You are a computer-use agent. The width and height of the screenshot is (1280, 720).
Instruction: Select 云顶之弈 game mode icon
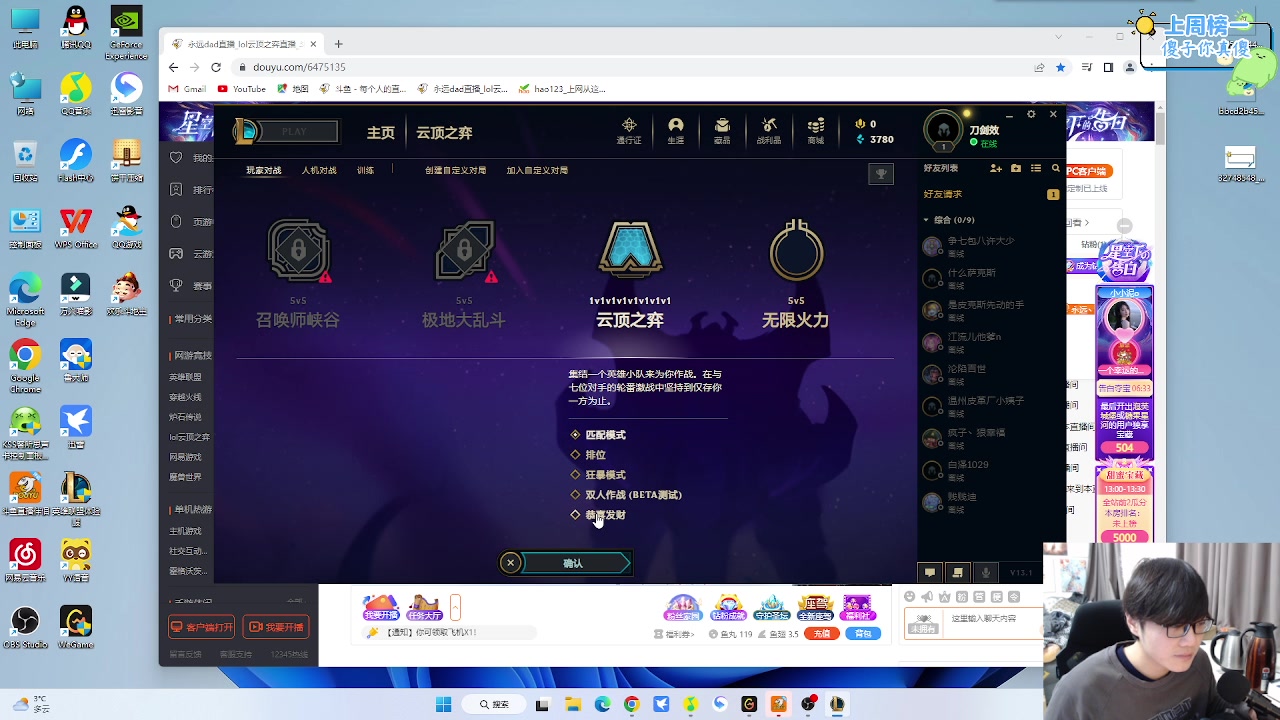coord(630,250)
